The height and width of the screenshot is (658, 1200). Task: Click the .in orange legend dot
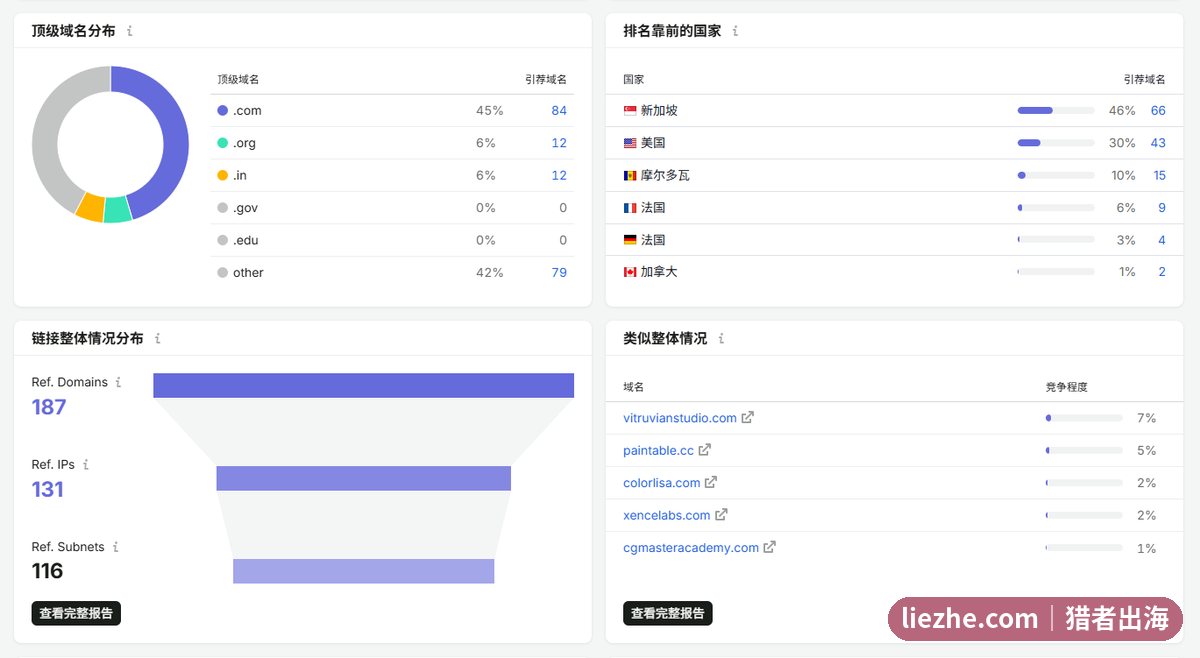click(x=222, y=175)
